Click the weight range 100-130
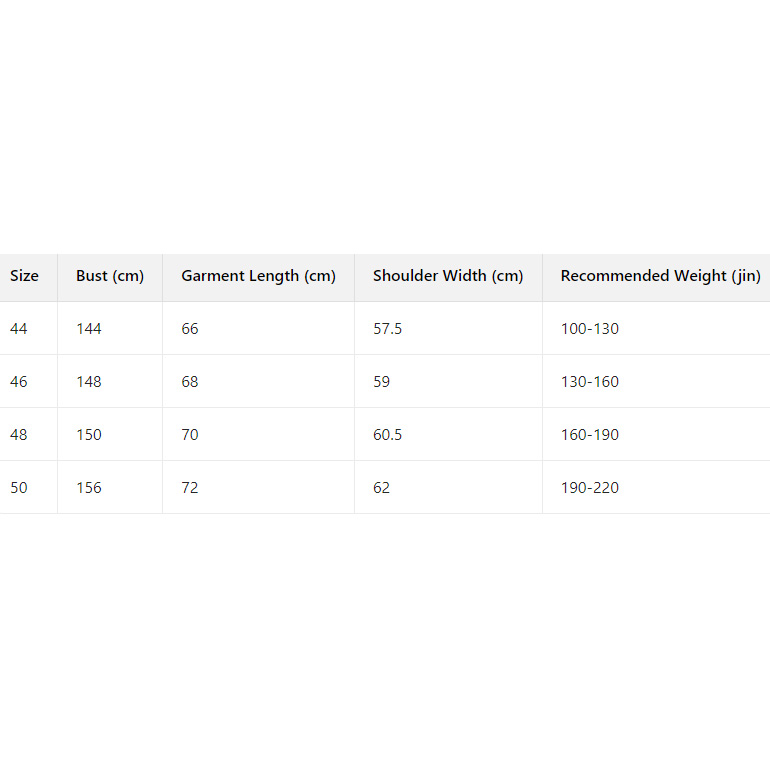 590,329
